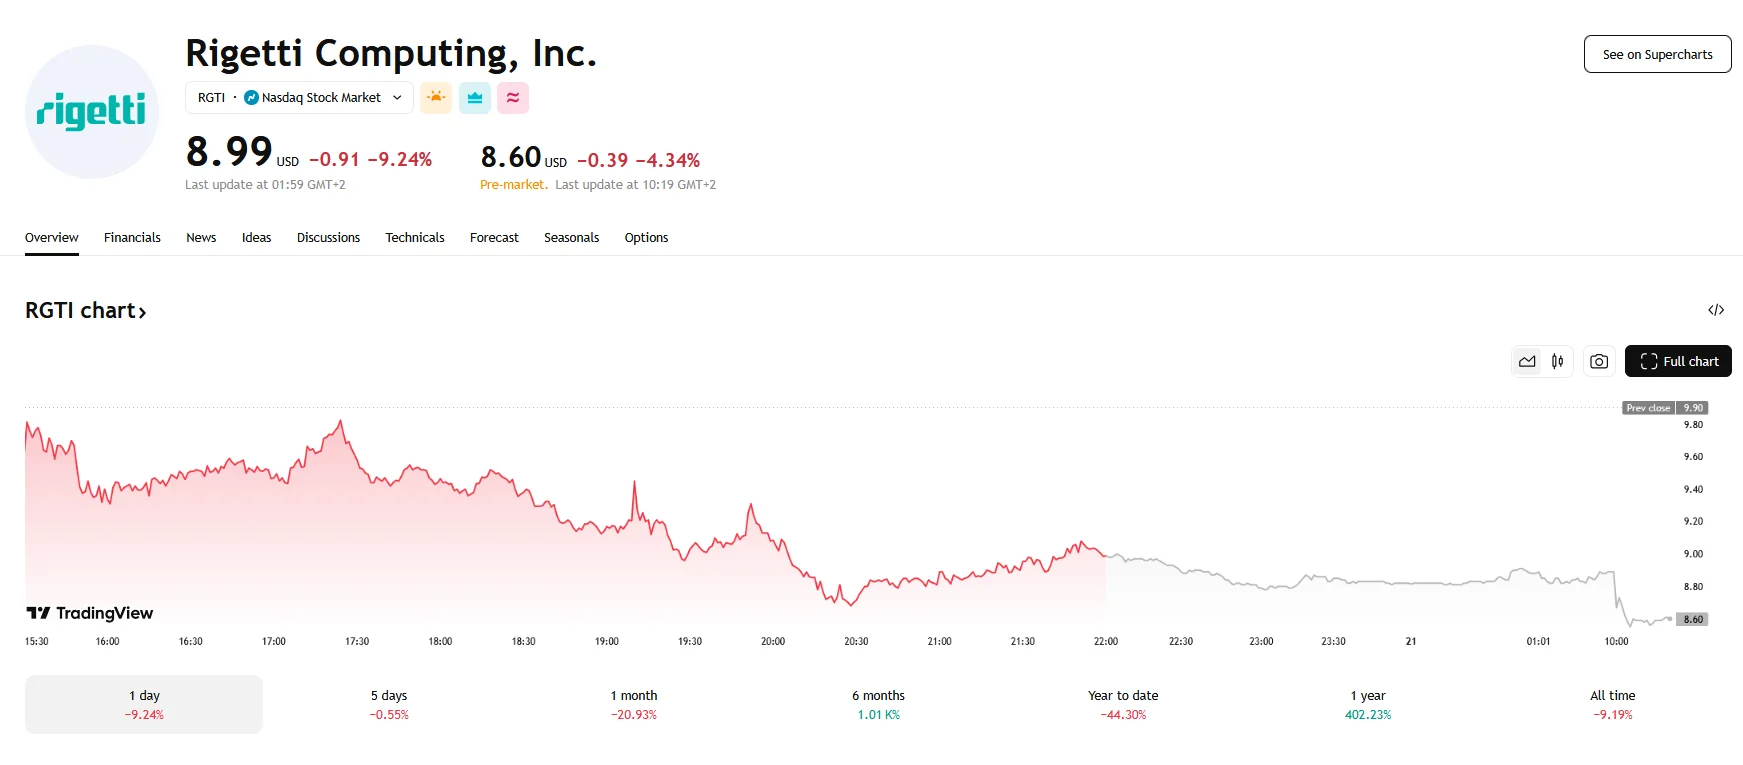Expand the RGTI chart heading link
The image size is (1743, 765).
86,310
